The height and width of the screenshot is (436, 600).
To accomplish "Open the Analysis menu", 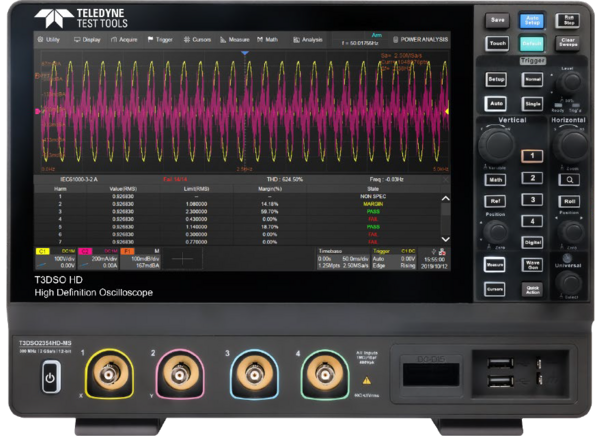I will pyautogui.click(x=308, y=39).
